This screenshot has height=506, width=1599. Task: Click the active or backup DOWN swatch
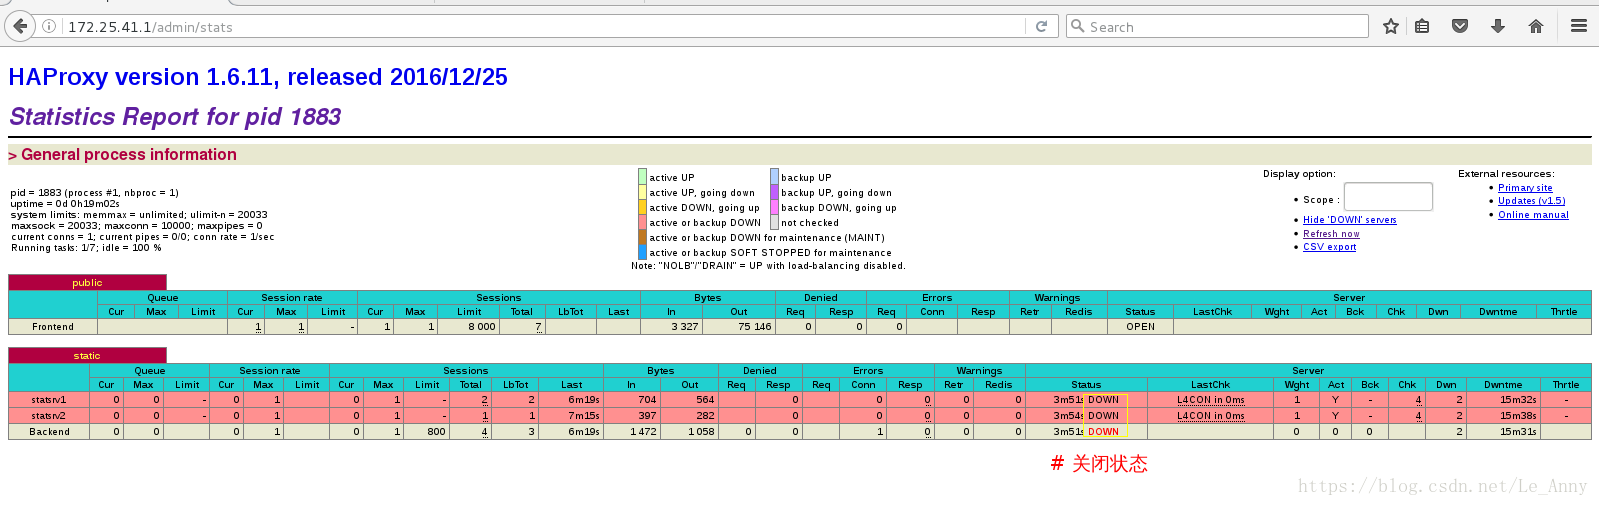(642, 222)
